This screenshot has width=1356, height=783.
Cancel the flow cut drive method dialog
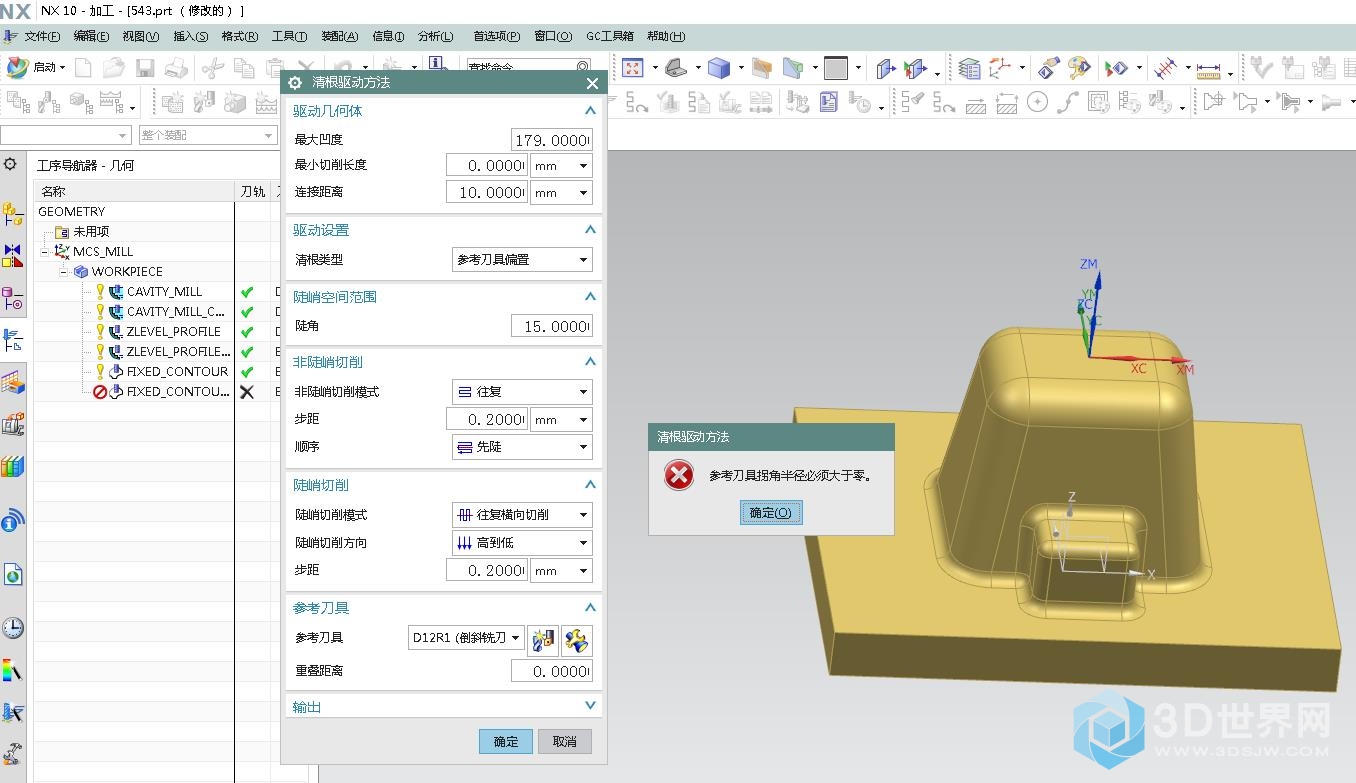click(x=565, y=741)
